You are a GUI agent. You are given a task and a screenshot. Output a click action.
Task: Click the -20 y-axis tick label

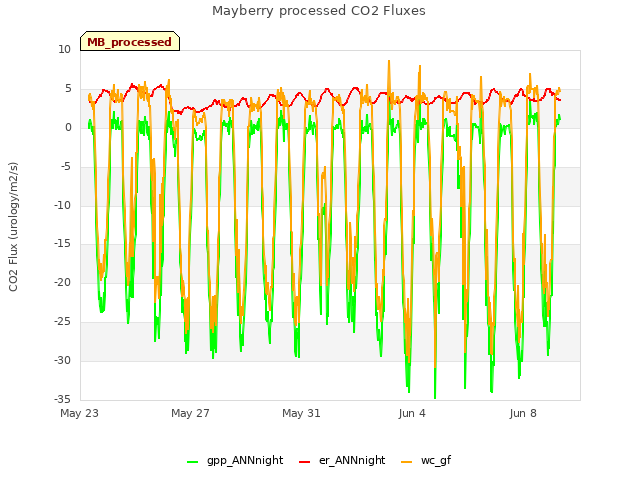click(x=62, y=282)
